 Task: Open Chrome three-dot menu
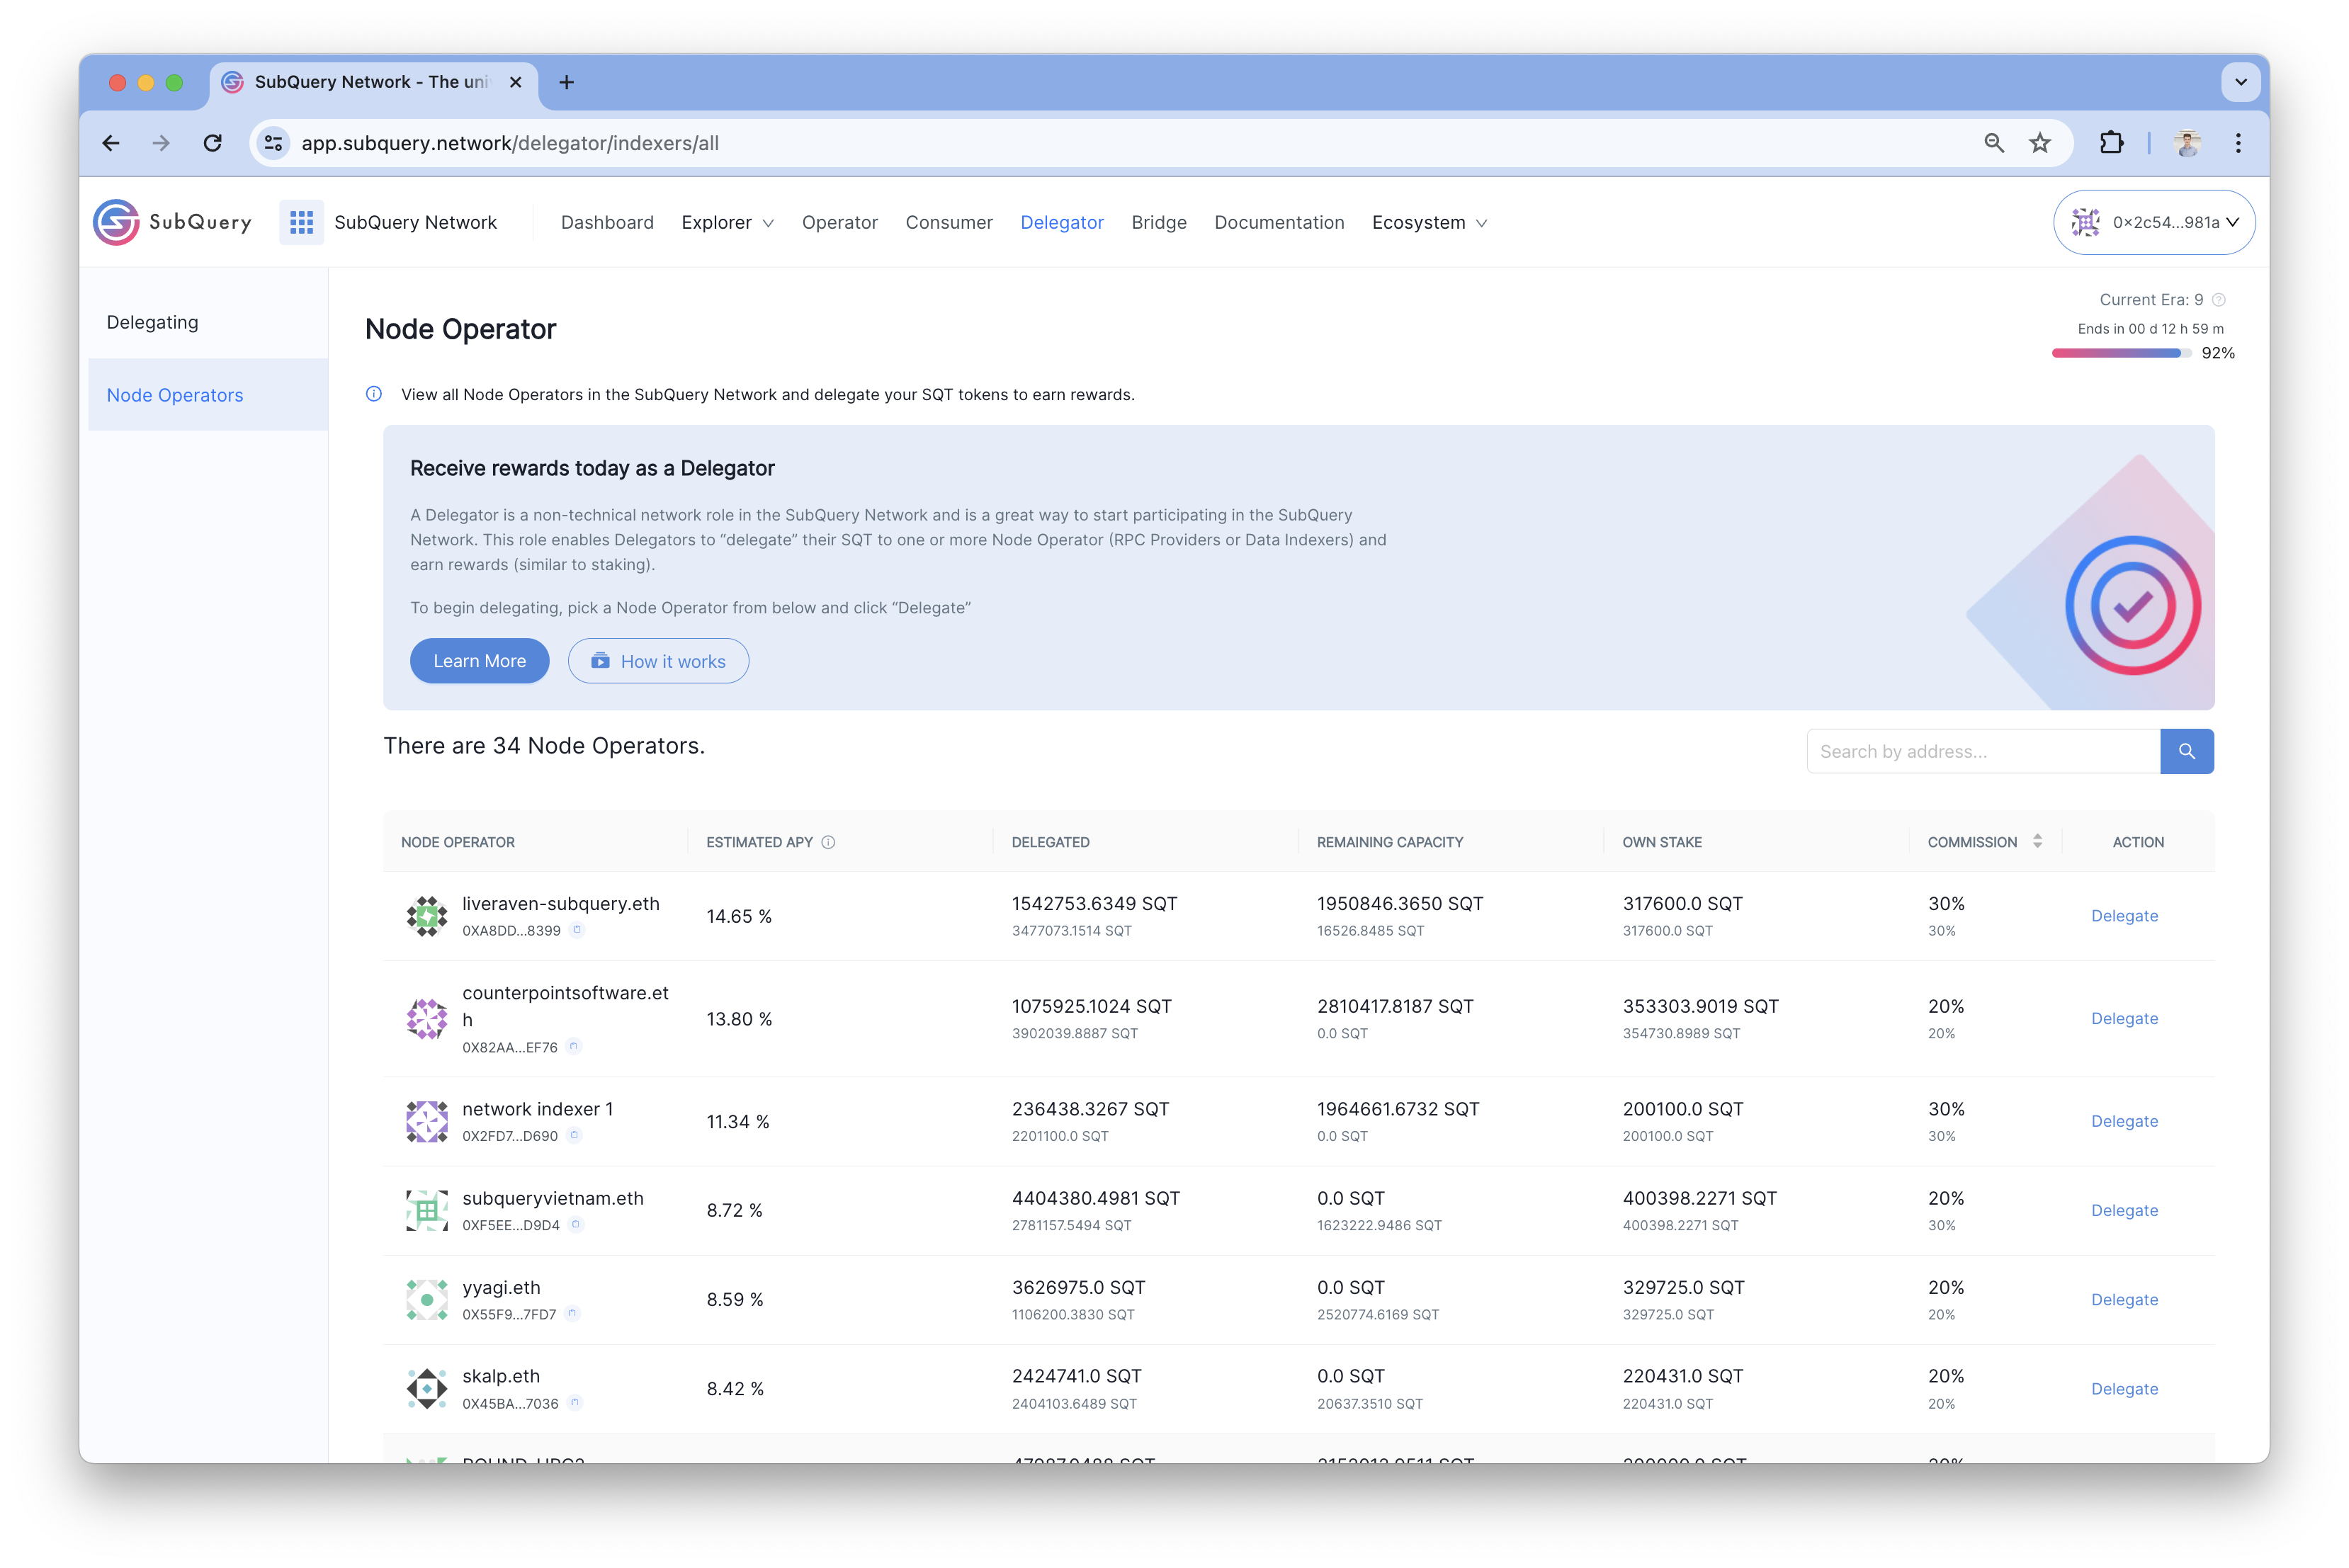click(x=2238, y=143)
